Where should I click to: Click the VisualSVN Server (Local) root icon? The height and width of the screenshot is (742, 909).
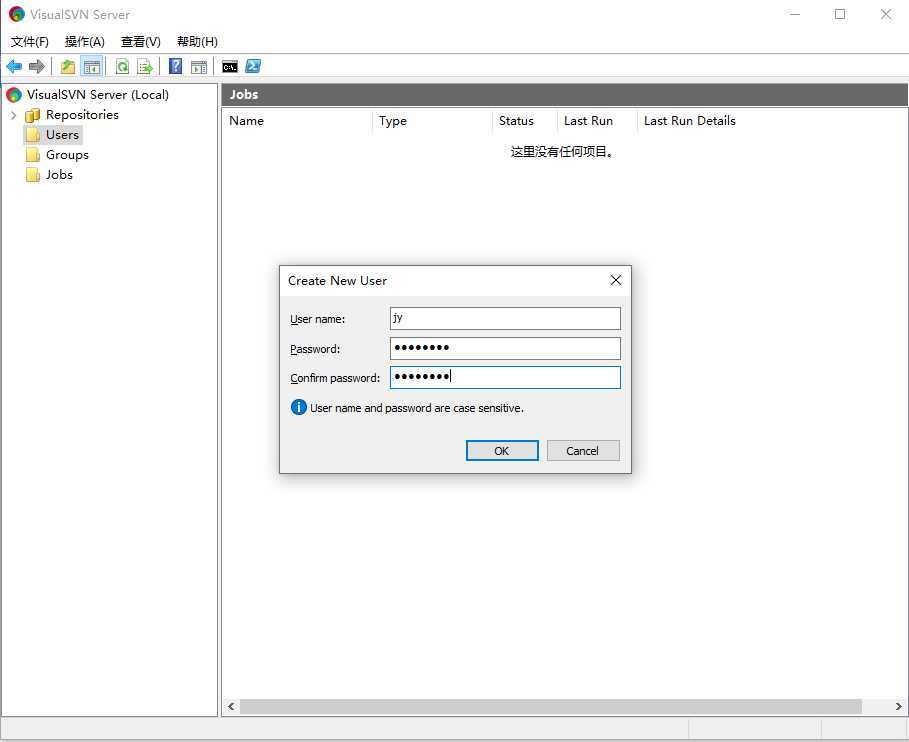[x=14, y=94]
